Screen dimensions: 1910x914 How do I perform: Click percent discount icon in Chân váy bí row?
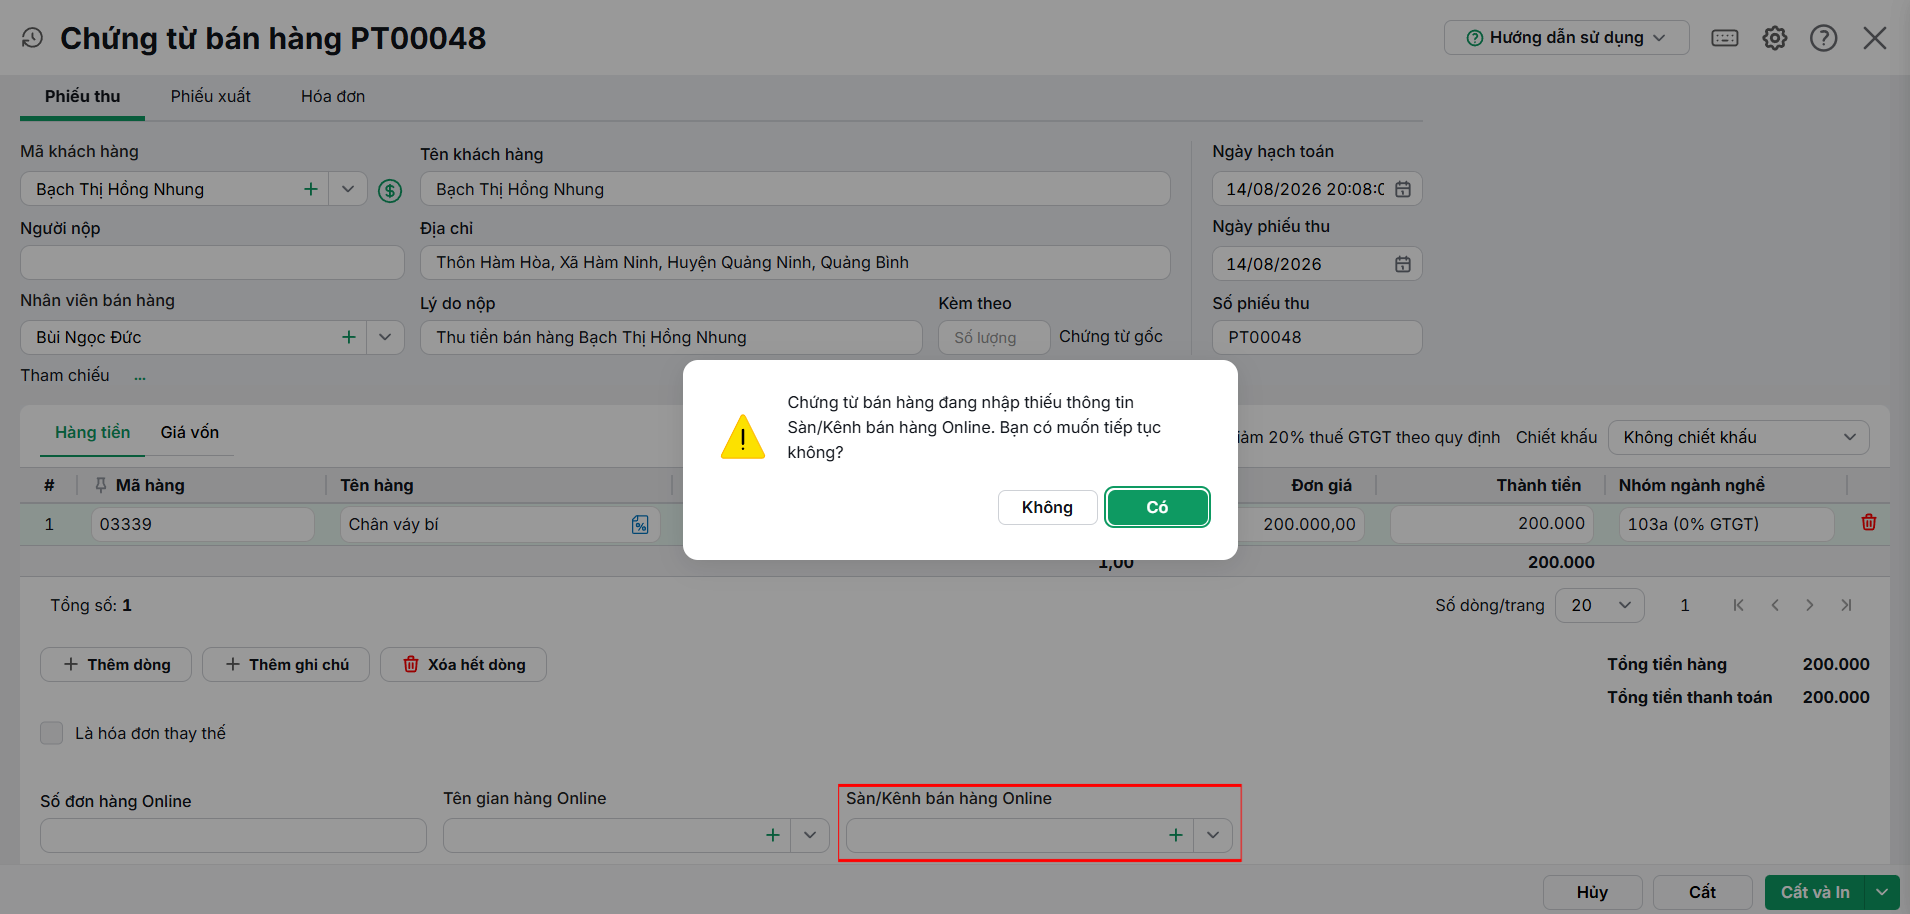640,525
